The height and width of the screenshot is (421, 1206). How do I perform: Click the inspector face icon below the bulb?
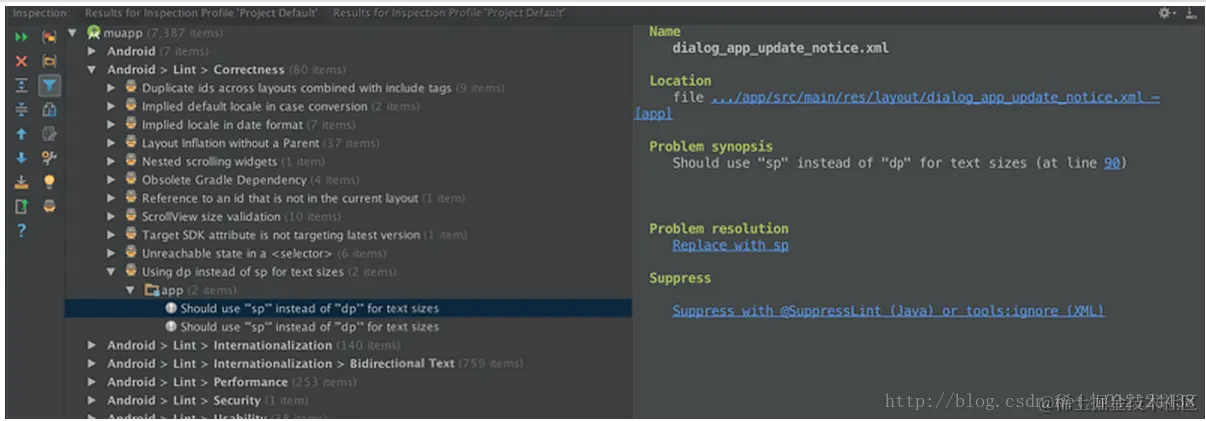pyautogui.click(x=49, y=206)
